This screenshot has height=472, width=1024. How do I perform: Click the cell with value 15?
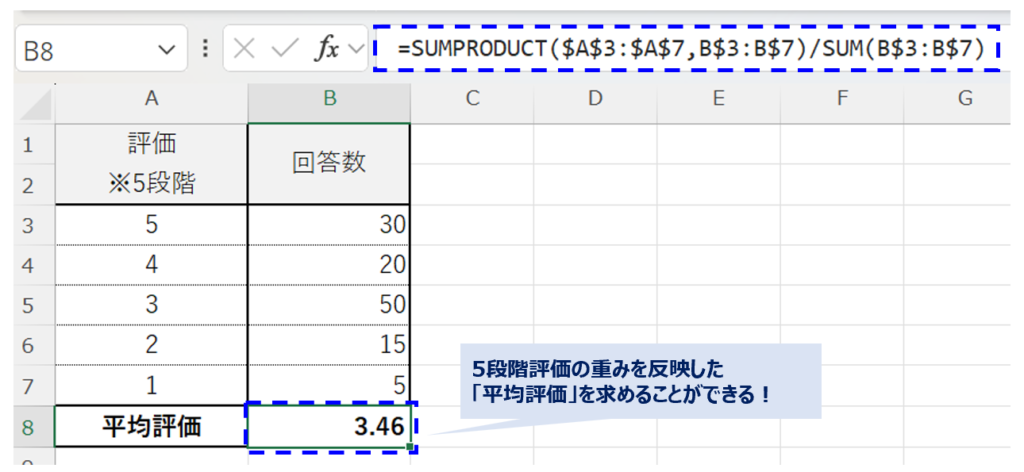coord(330,345)
